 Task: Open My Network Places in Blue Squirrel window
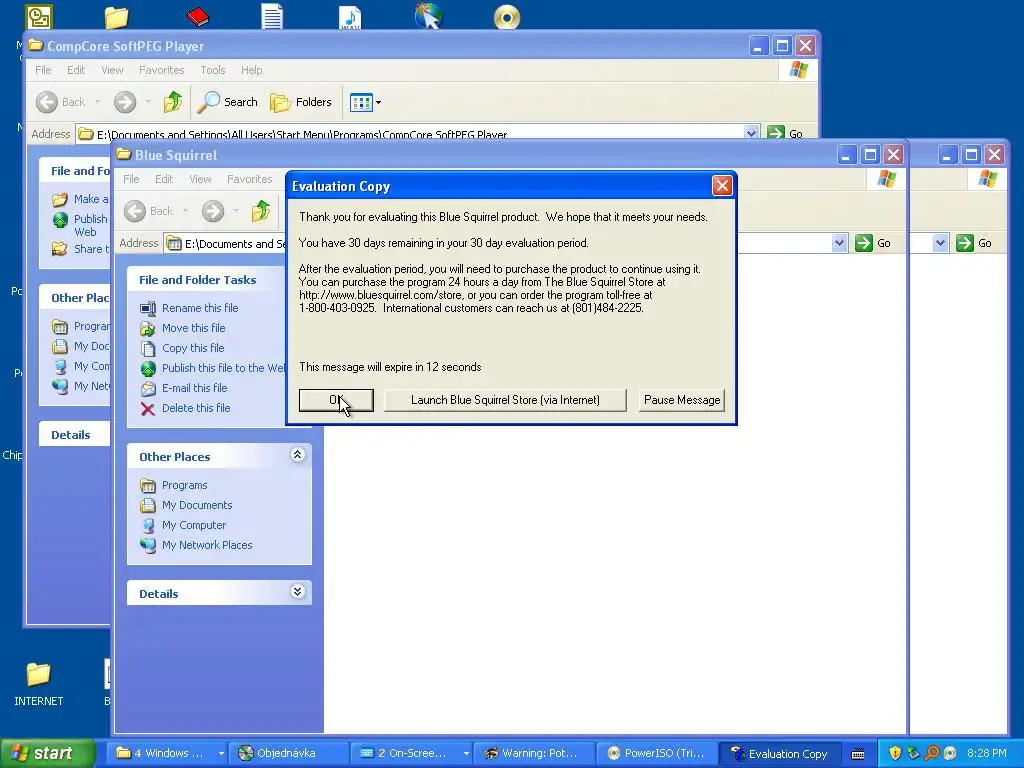(x=206, y=545)
